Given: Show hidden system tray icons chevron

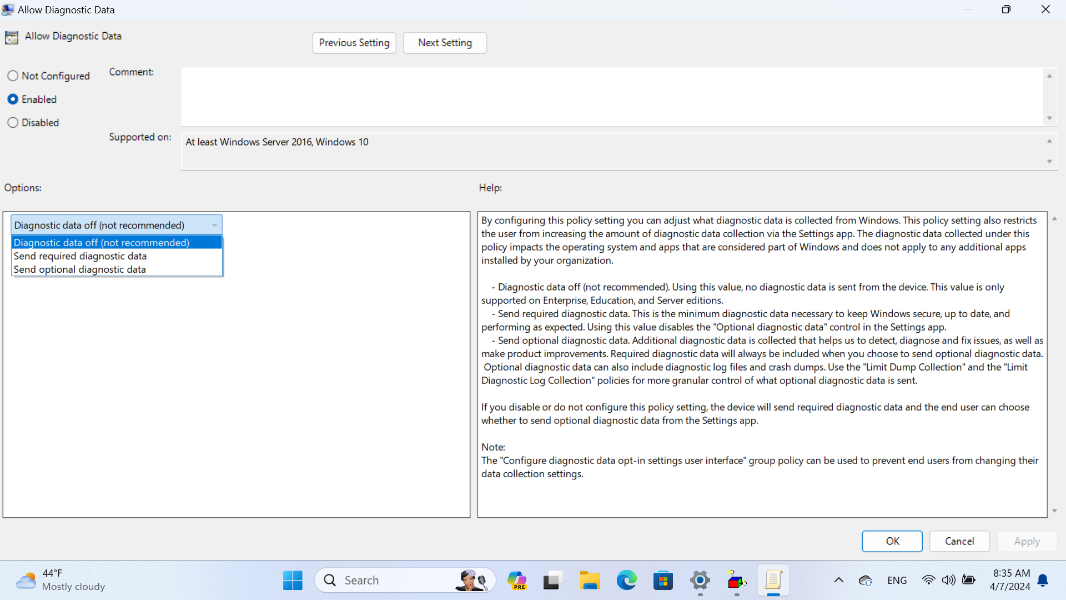Looking at the screenshot, I should coord(838,580).
